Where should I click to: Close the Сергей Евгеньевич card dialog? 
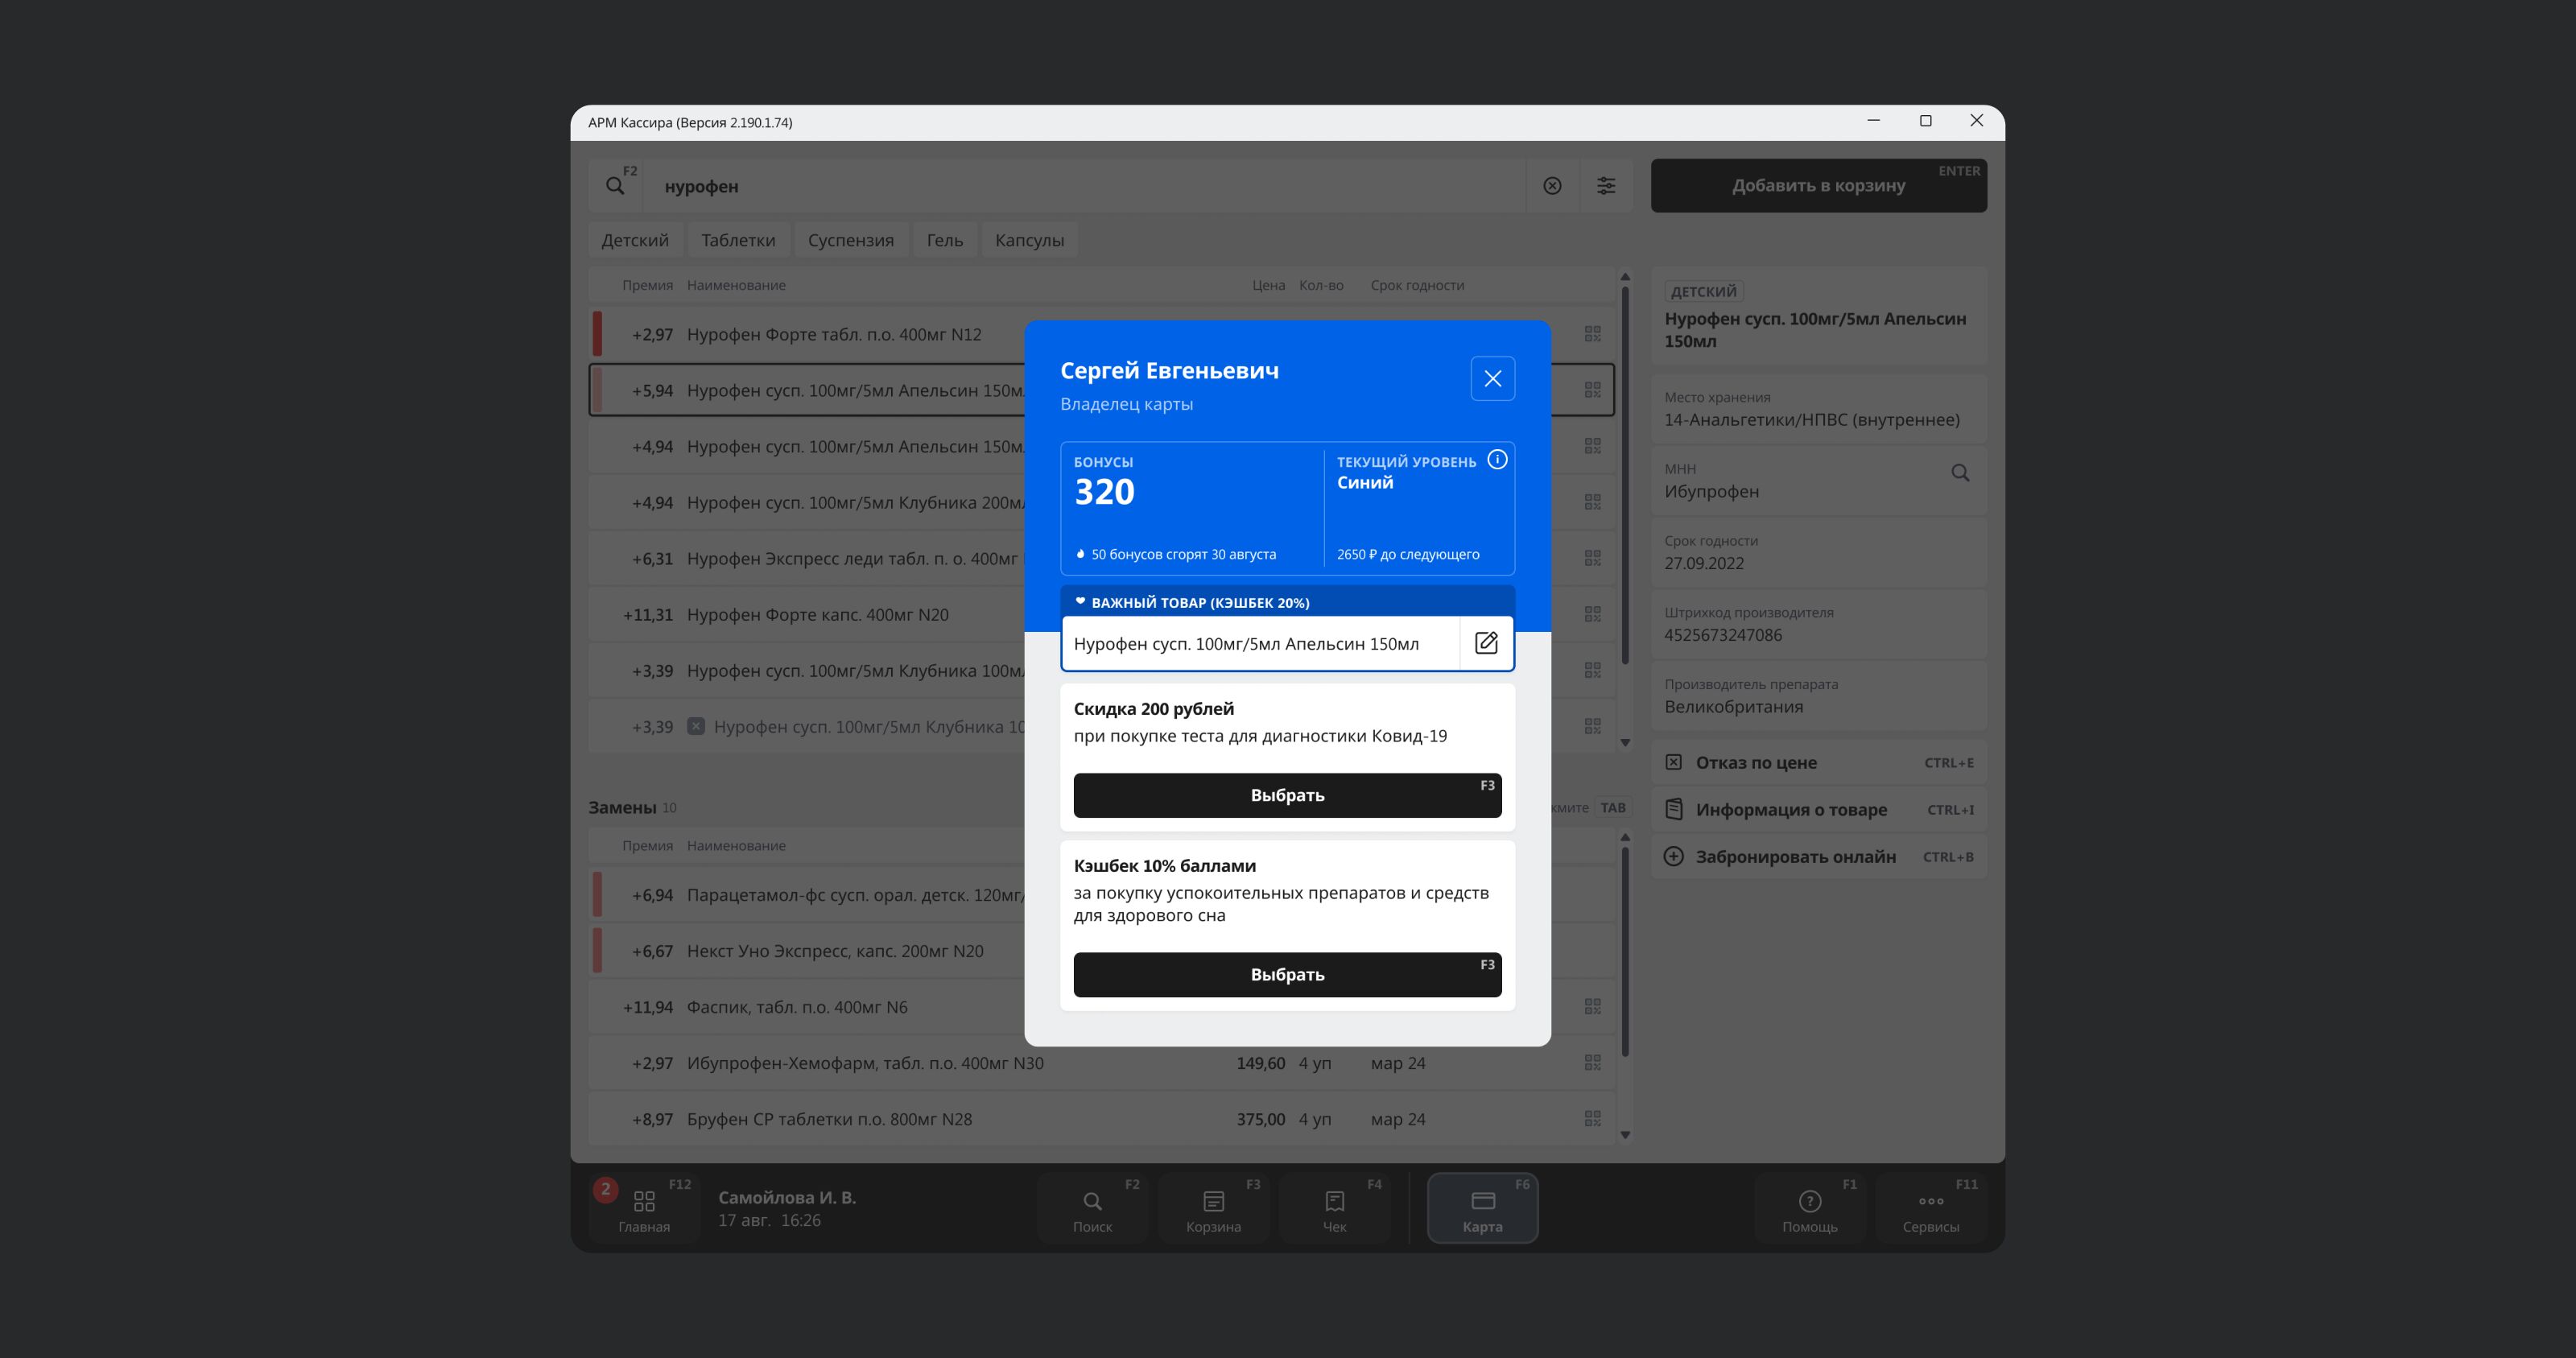(x=1492, y=379)
